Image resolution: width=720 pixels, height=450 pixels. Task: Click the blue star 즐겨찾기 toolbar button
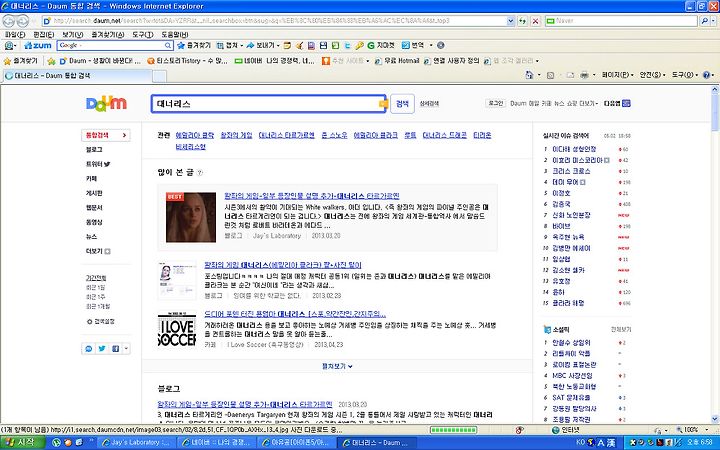pos(193,45)
